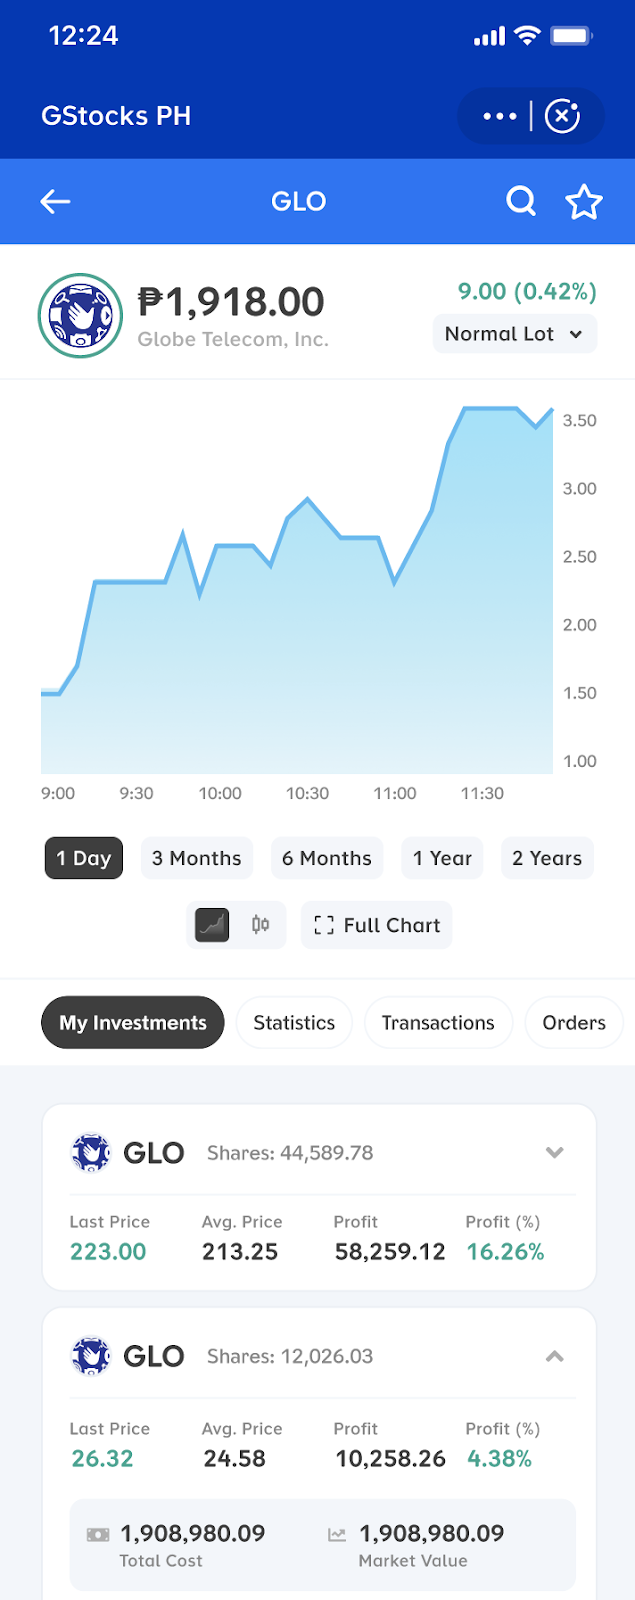Collapse the second GLO holding details
Image resolution: width=635 pixels, height=1600 pixels.
[x=555, y=1356]
